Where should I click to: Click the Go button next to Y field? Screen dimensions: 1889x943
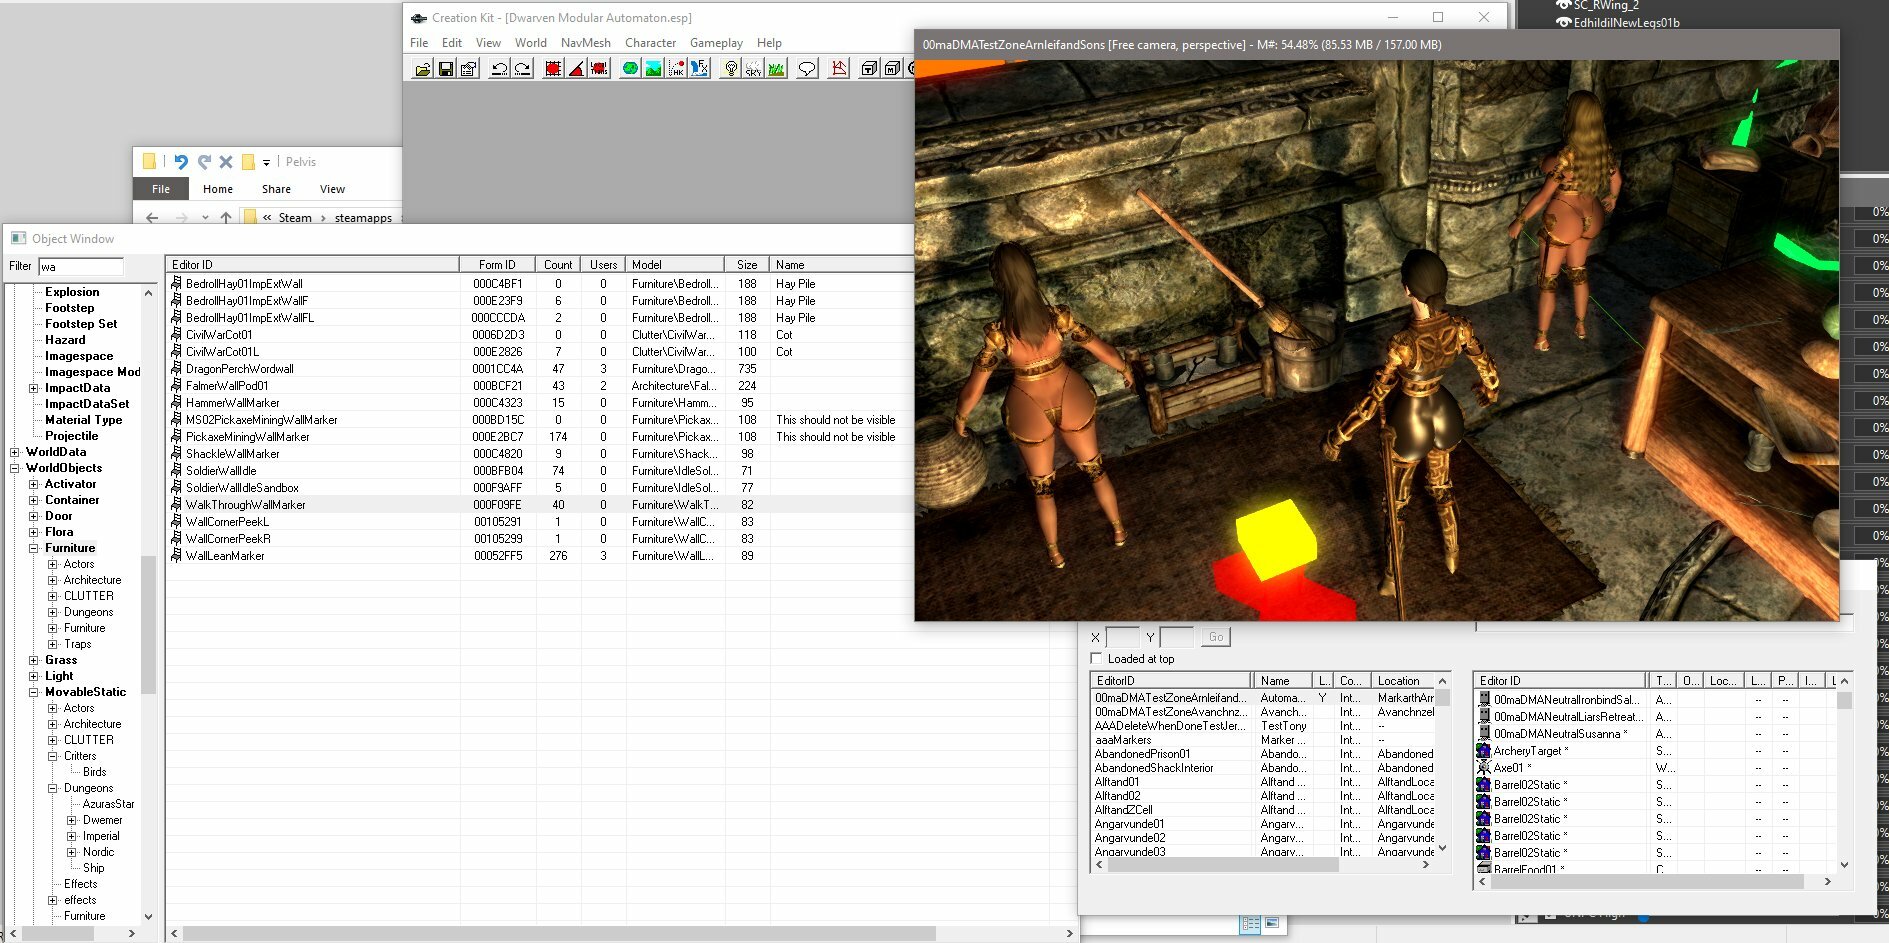pyautogui.click(x=1216, y=637)
